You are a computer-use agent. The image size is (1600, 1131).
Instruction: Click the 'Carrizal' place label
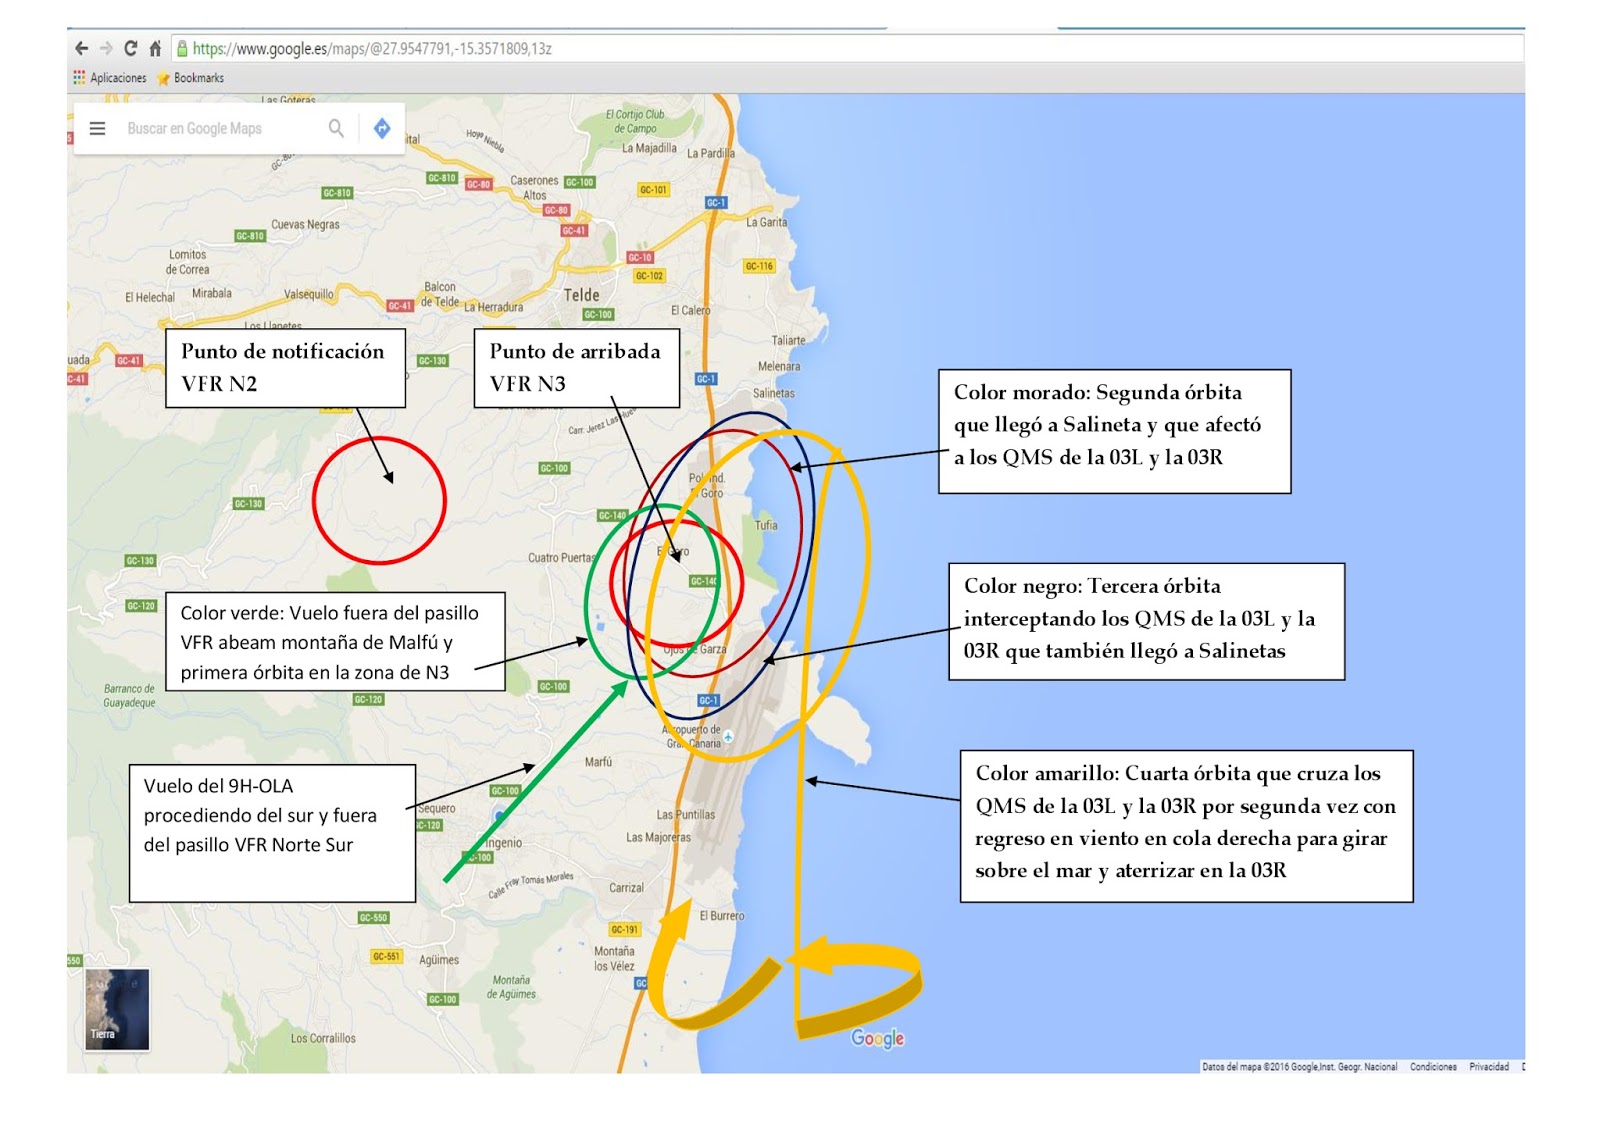pyautogui.click(x=627, y=887)
